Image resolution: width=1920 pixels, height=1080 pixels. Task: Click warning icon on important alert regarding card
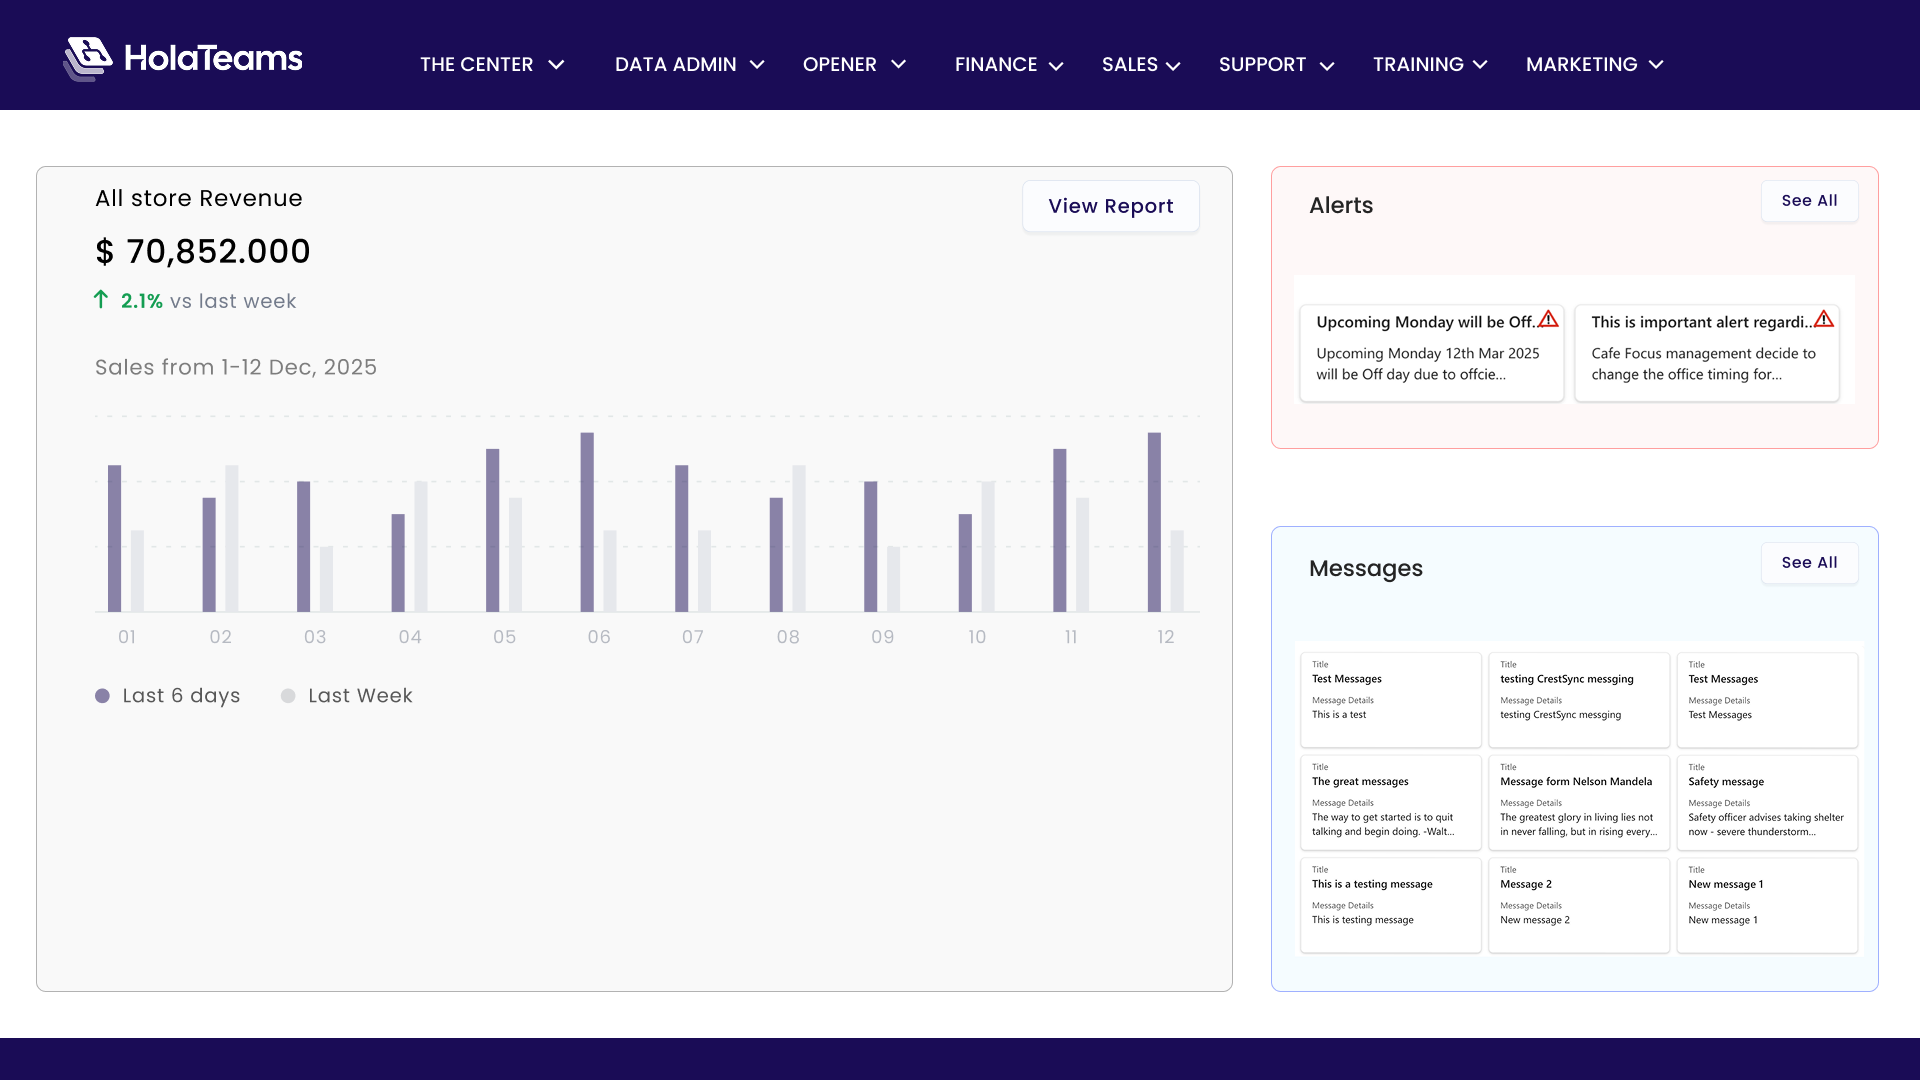[x=1824, y=319]
